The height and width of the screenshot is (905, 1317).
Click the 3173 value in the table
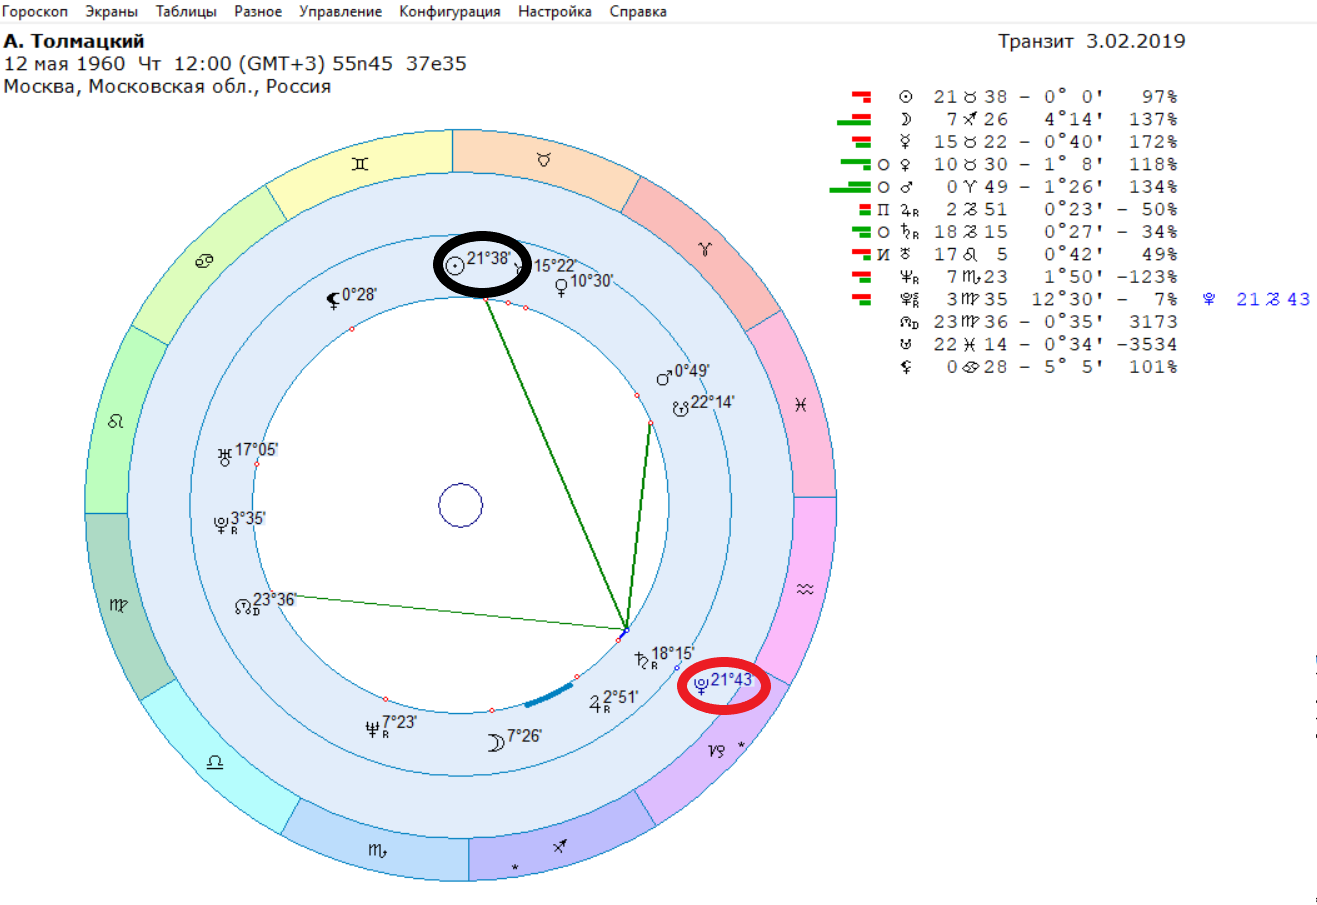pyautogui.click(x=1154, y=322)
